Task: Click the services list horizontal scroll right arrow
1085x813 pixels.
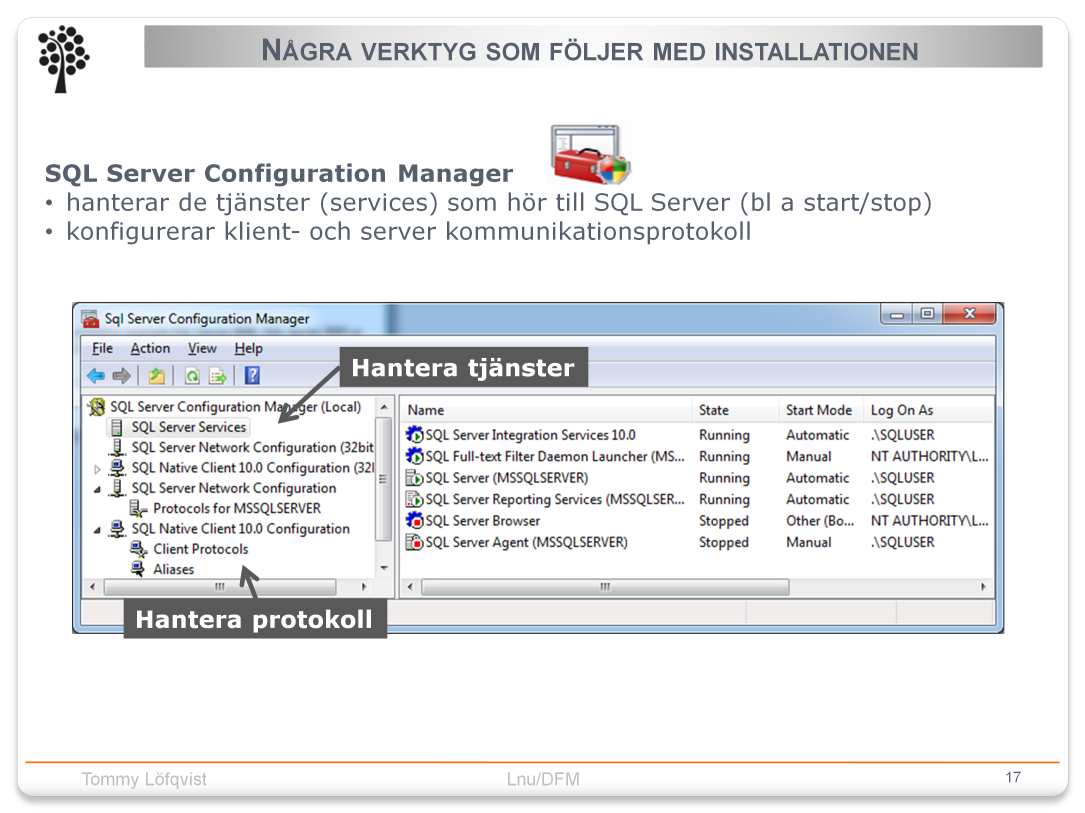Action: tap(983, 587)
